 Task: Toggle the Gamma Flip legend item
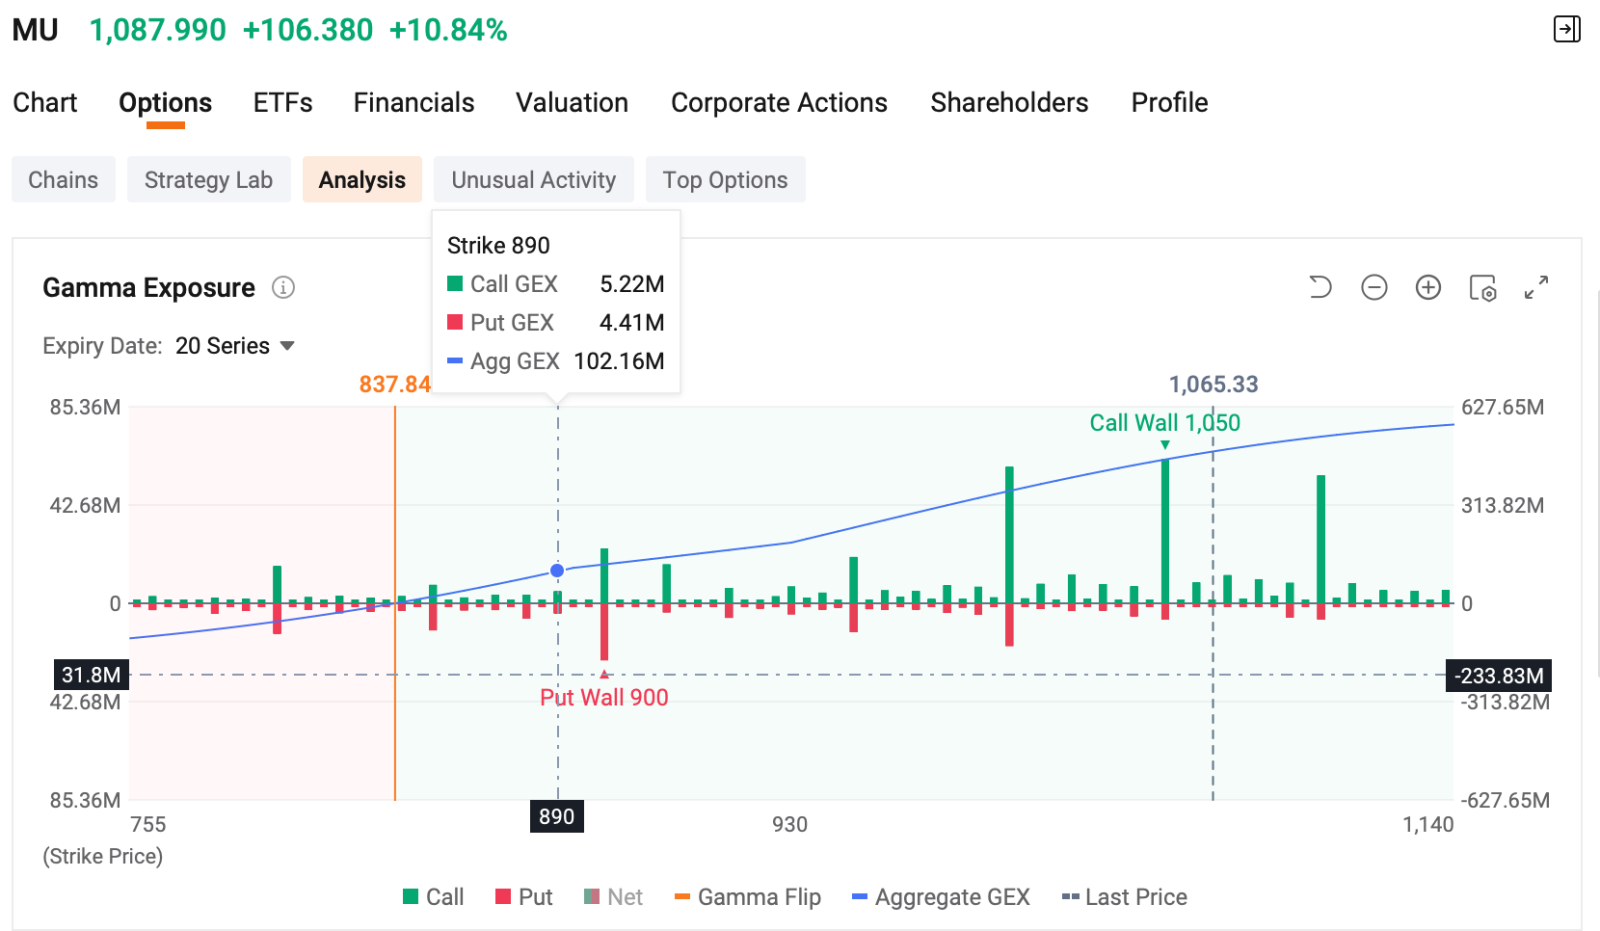[748, 897]
